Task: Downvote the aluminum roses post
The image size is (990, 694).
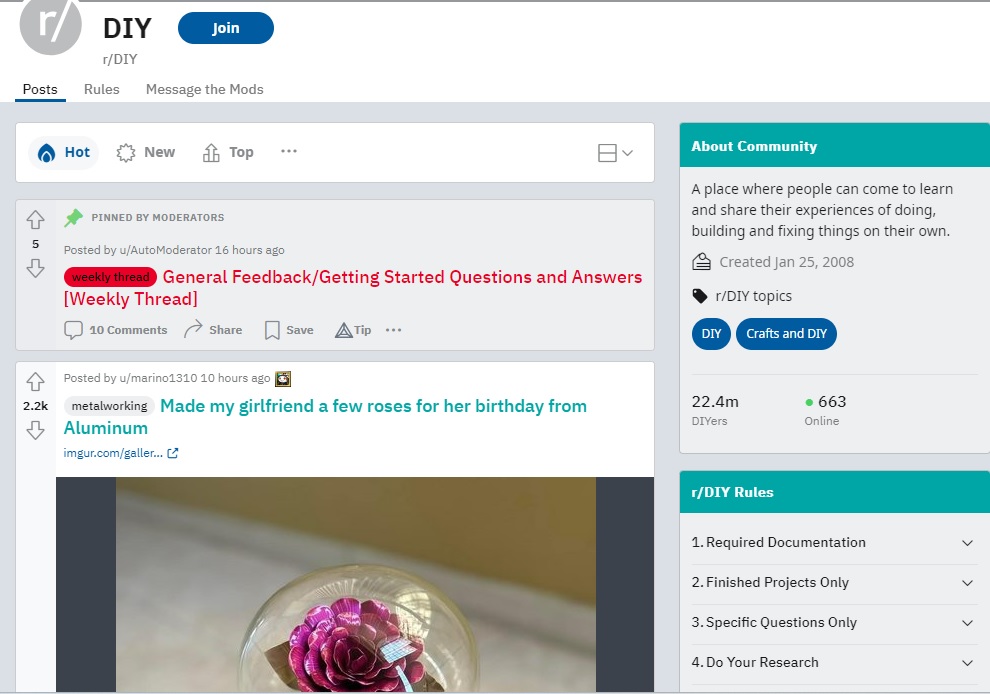Action: click(x=35, y=430)
